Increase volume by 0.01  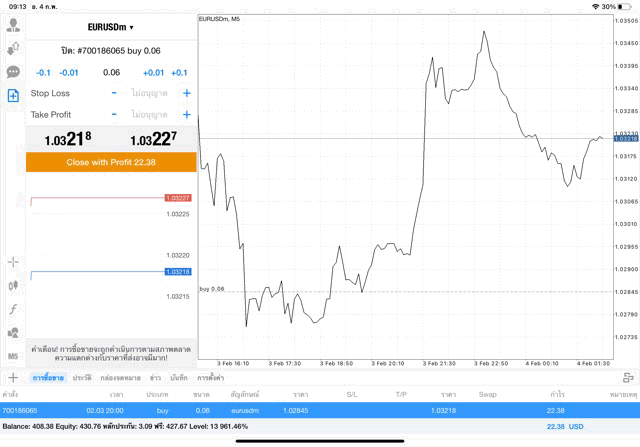point(153,73)
